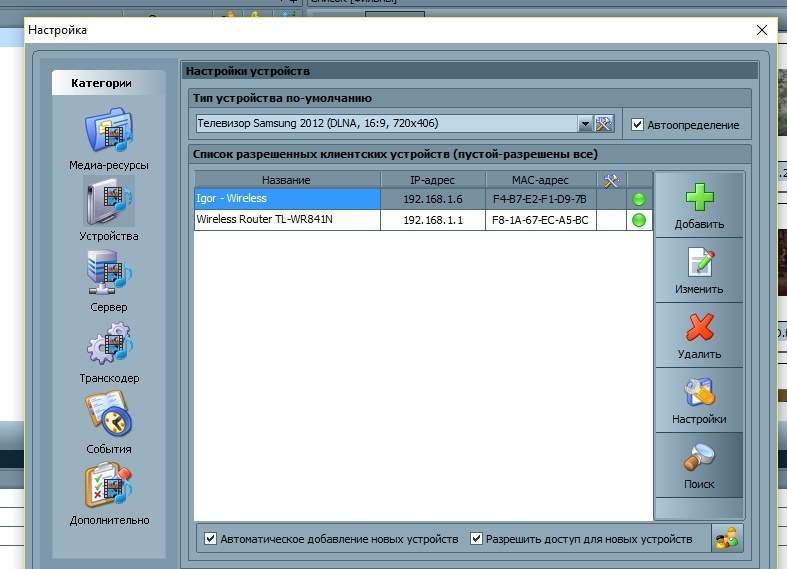Toggle Разрешить доступ для новых устройств
The height and width of the screenshot is (569, 787).
click(x=476, y=539)
